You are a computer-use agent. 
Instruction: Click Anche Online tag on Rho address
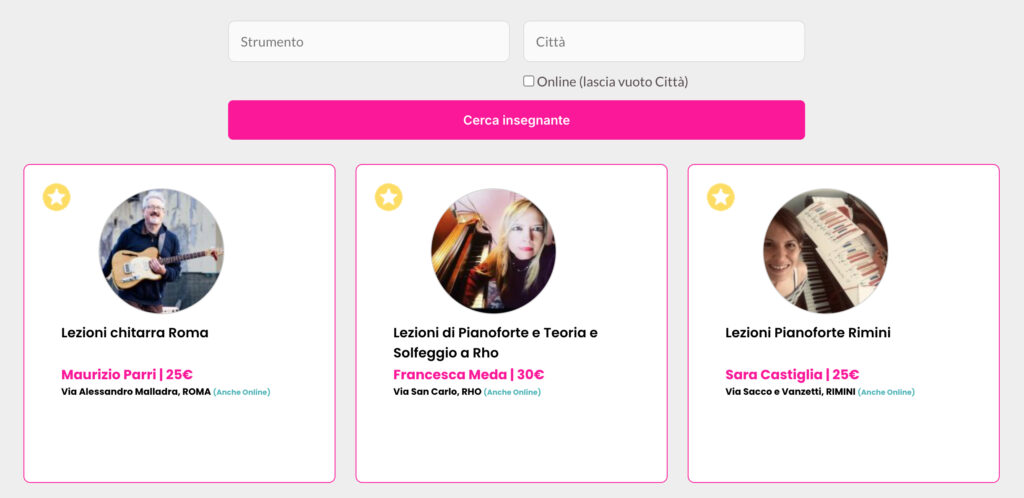pos(512,392)
